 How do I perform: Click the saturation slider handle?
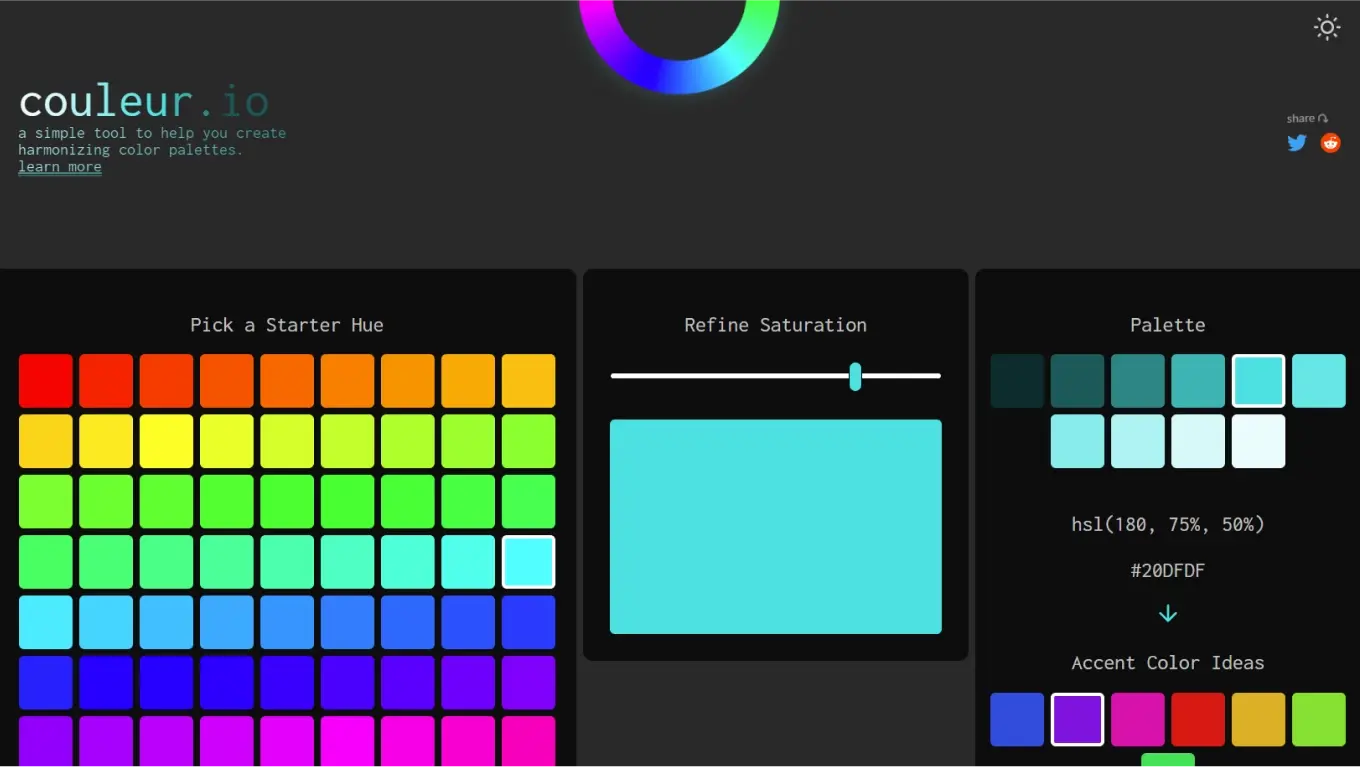coord(855,376)
